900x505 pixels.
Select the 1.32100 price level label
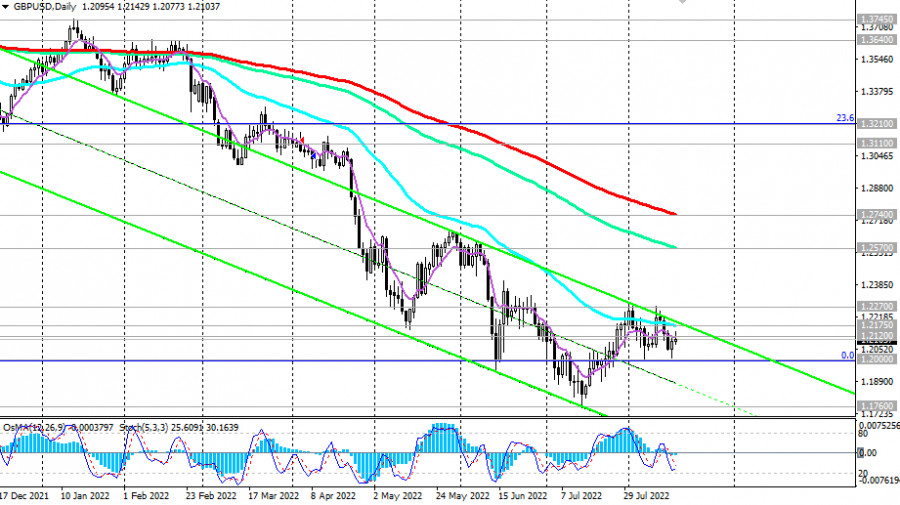point(876,124)
